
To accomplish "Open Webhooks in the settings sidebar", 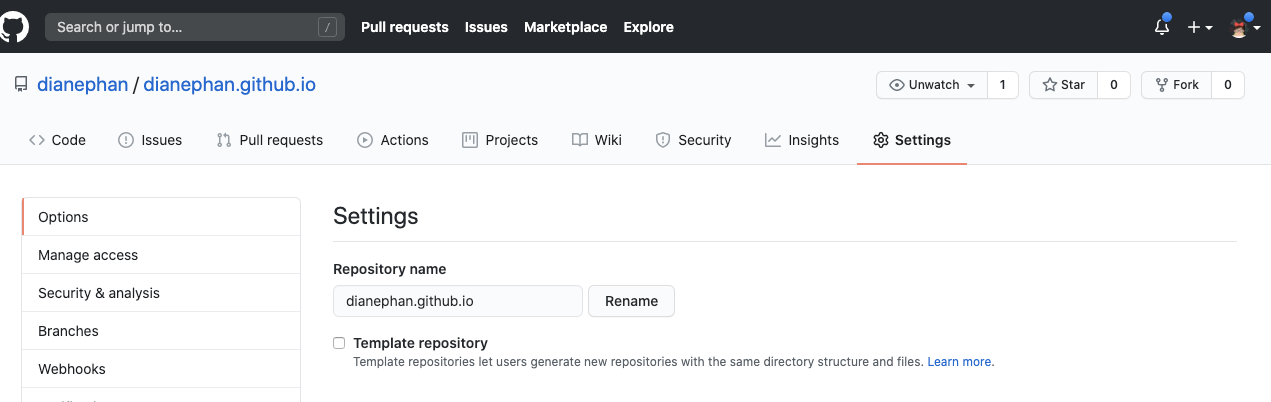I will pyautogui.click(x=161, y=369).
